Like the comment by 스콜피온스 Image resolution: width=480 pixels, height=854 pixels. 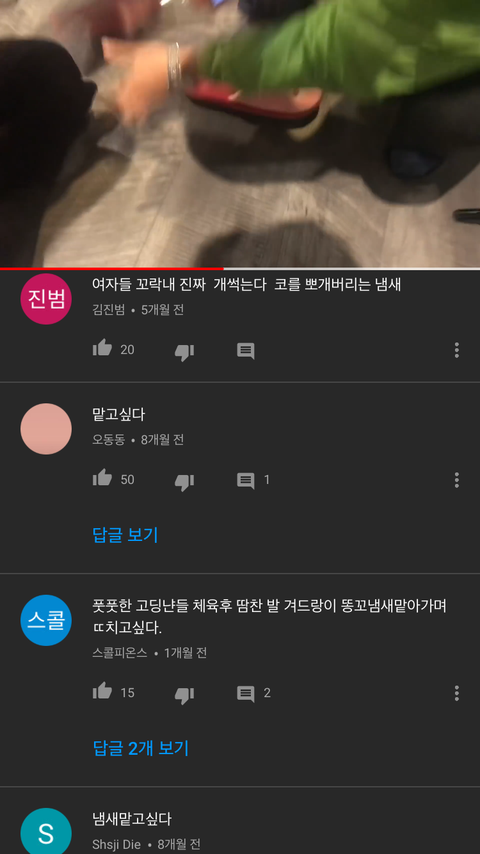102,691
